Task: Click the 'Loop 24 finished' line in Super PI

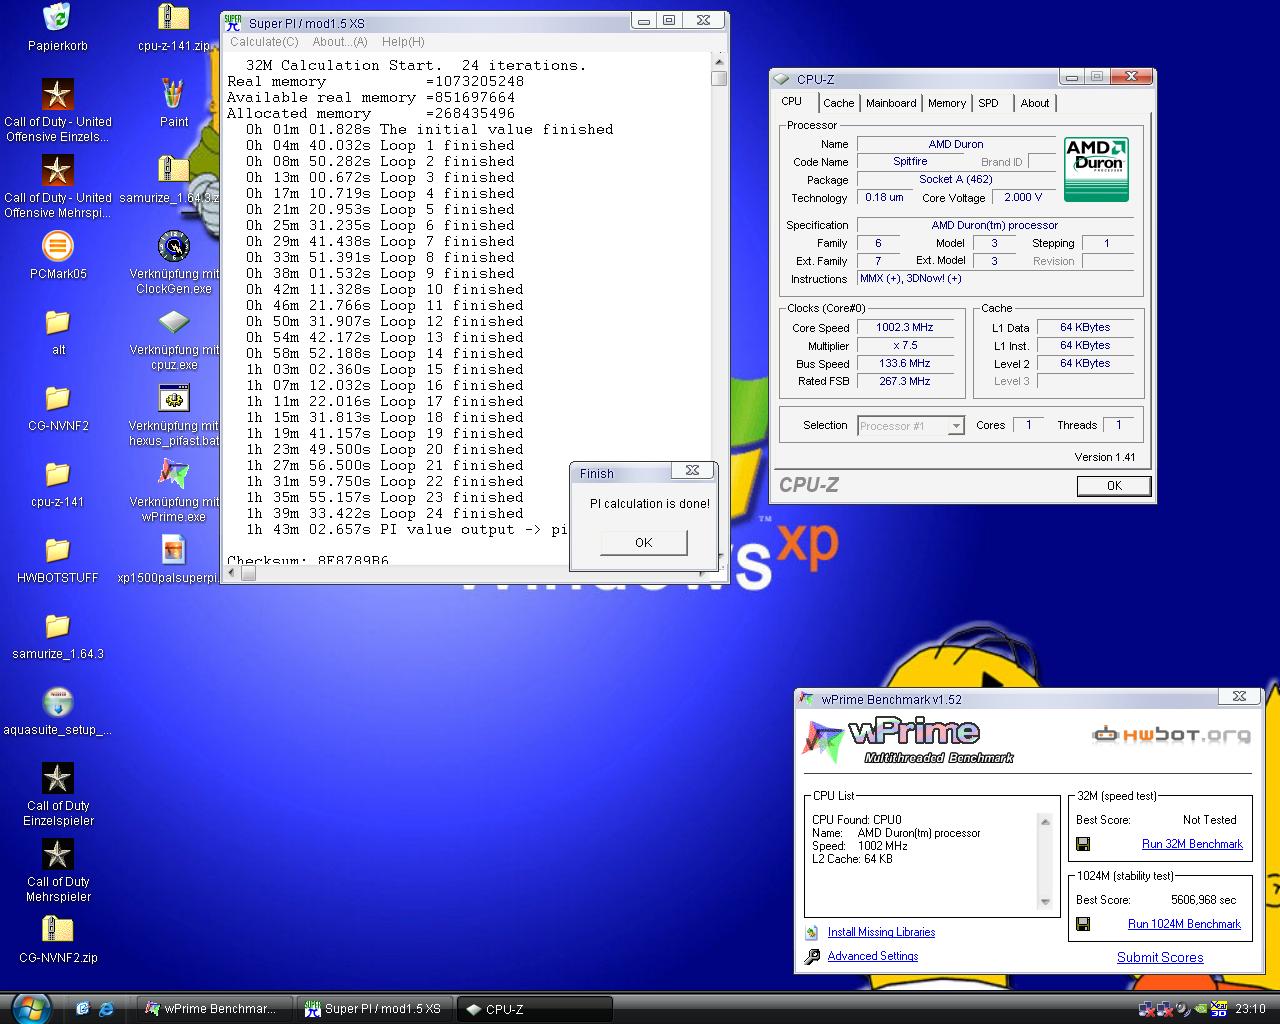Action: point(385,513)
